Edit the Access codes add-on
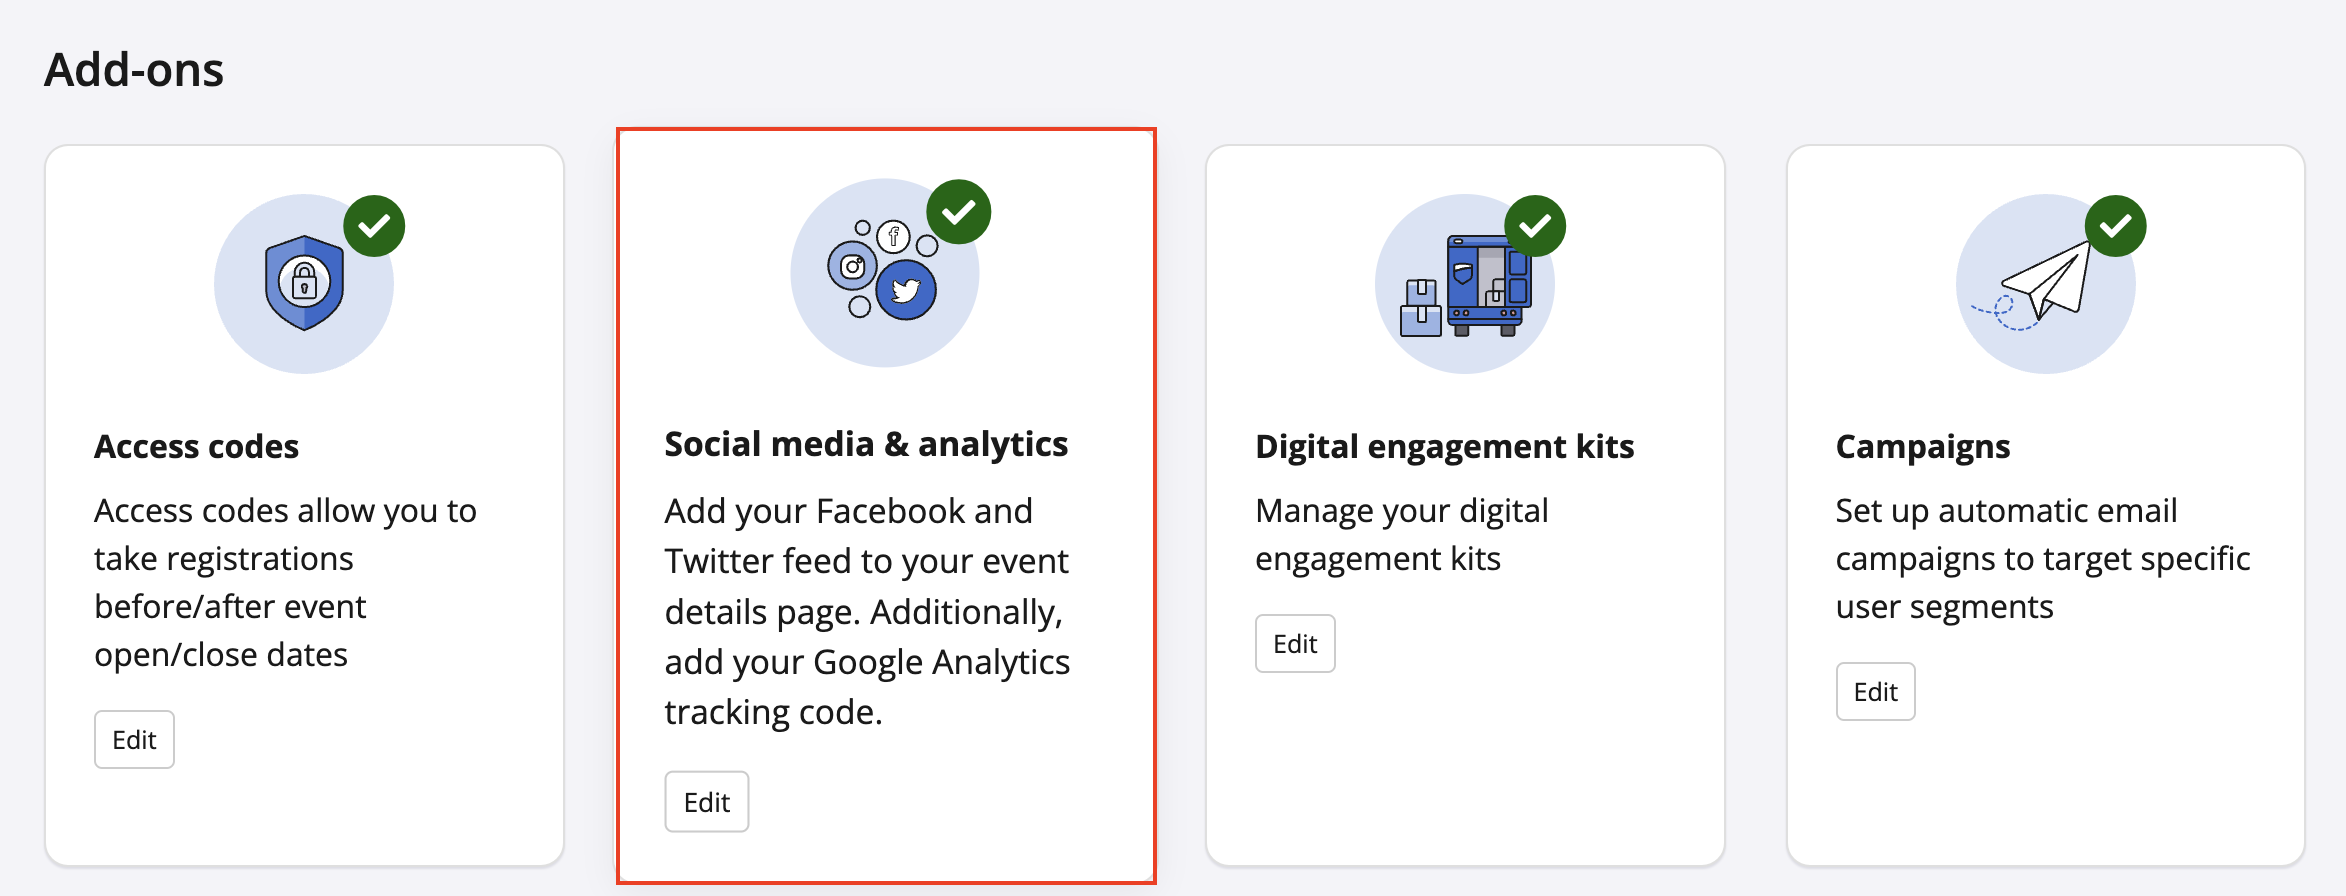2346x896 pixels. [134, 740]
